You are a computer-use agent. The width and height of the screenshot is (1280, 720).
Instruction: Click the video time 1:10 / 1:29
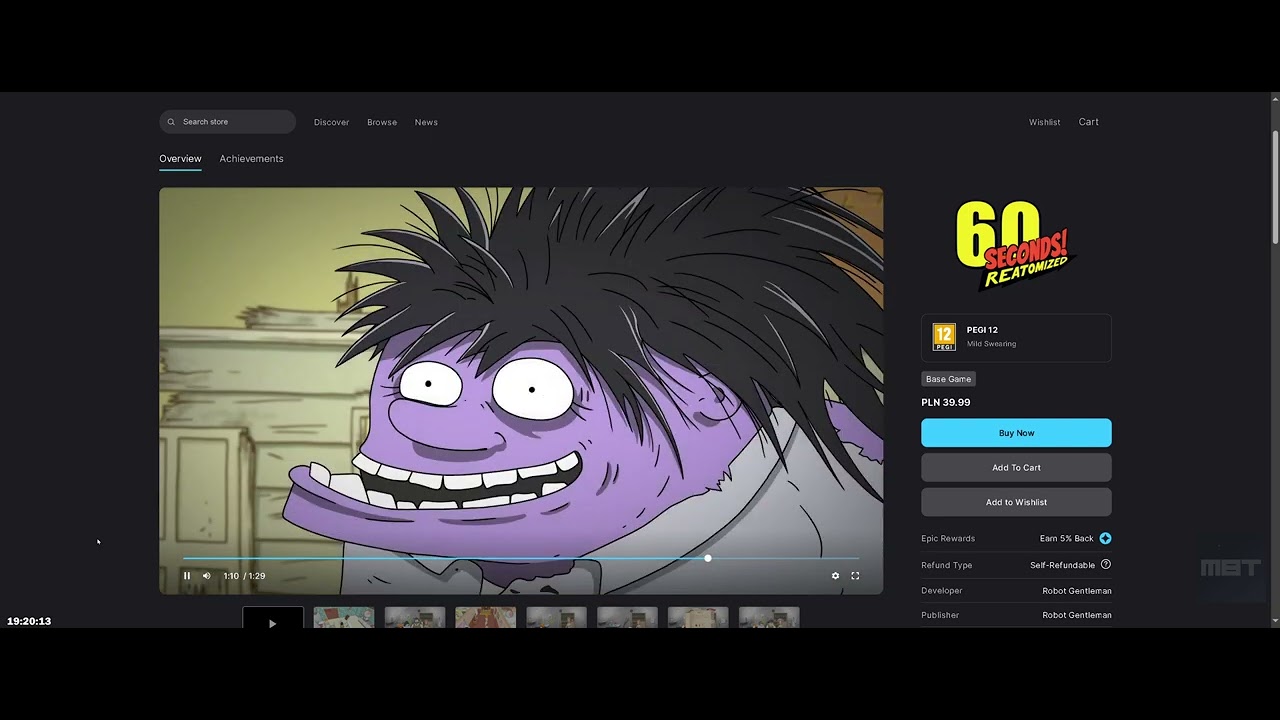(x=245, y=576)
